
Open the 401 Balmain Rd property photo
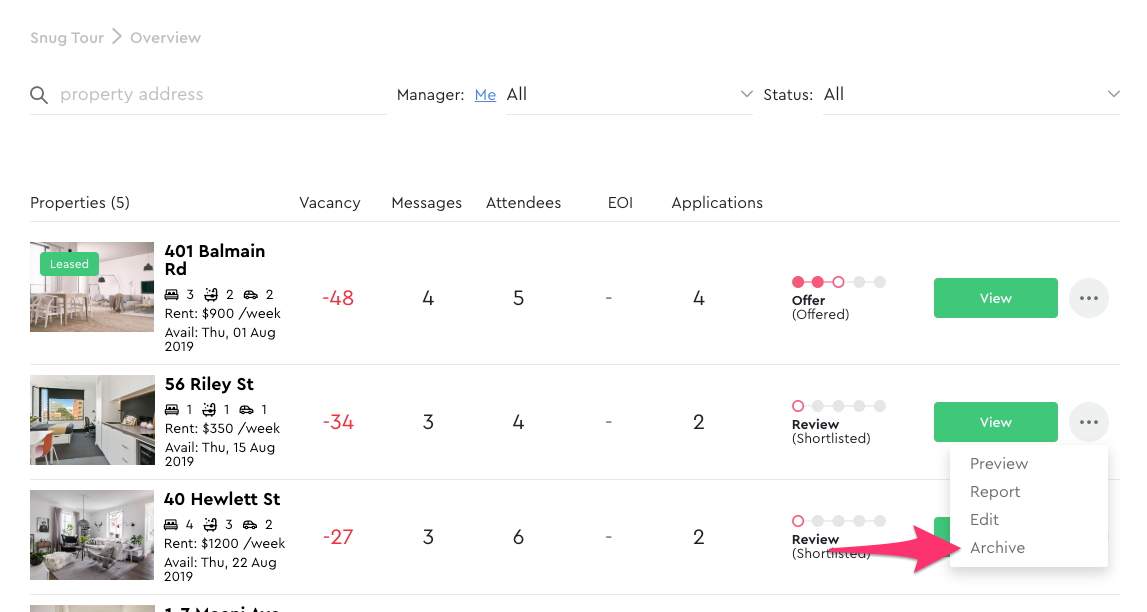pyautogui.click(x=92, y=287)
